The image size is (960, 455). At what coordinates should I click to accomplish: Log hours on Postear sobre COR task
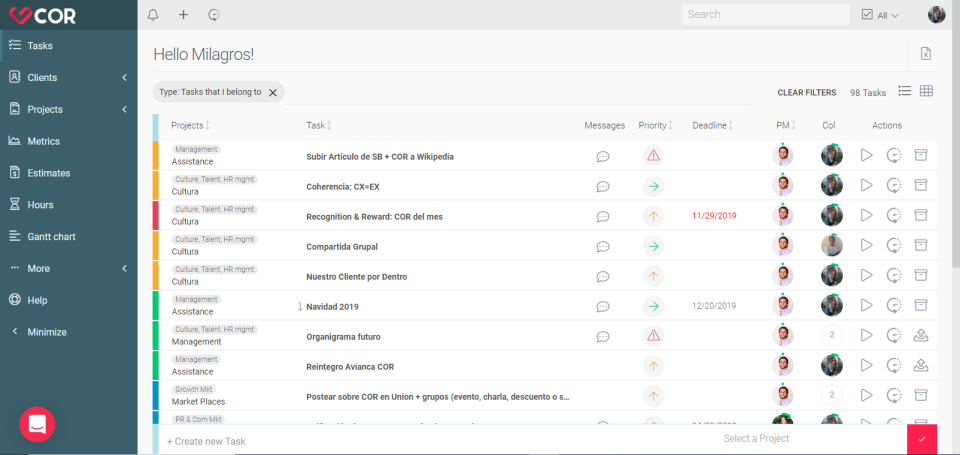[894, 395]
